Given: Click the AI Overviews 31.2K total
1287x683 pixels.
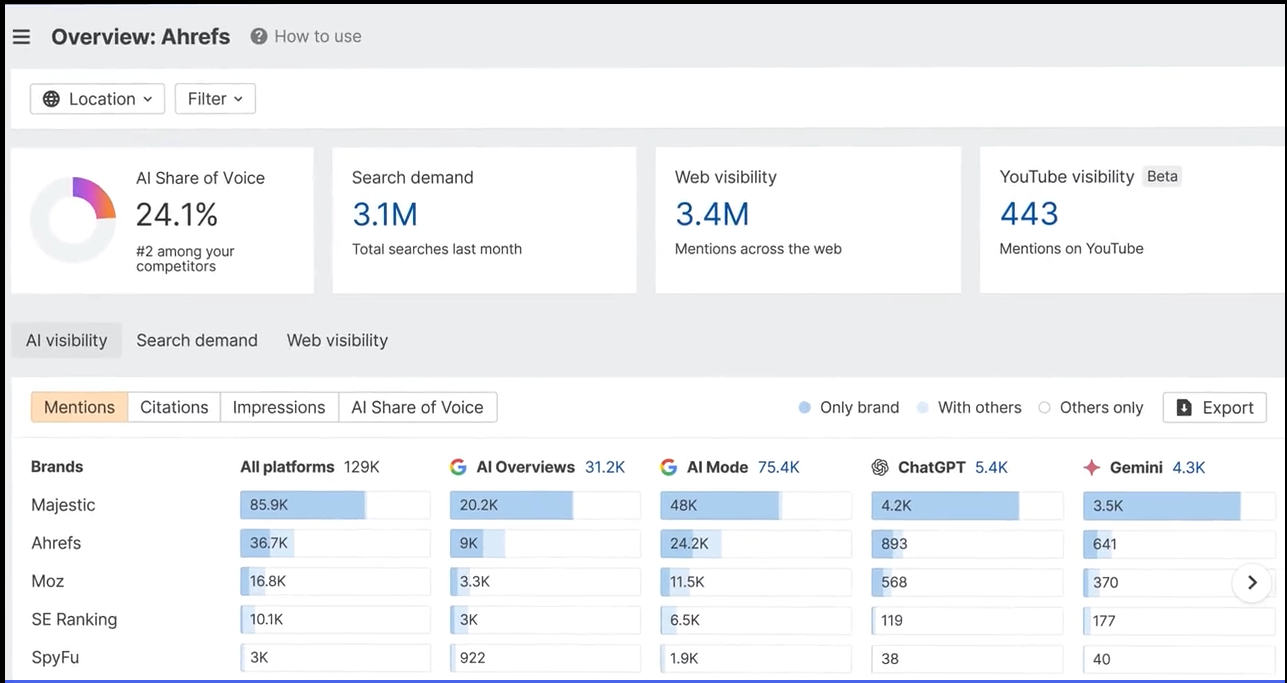Looking at the screenshot, I should click(605, 467).
